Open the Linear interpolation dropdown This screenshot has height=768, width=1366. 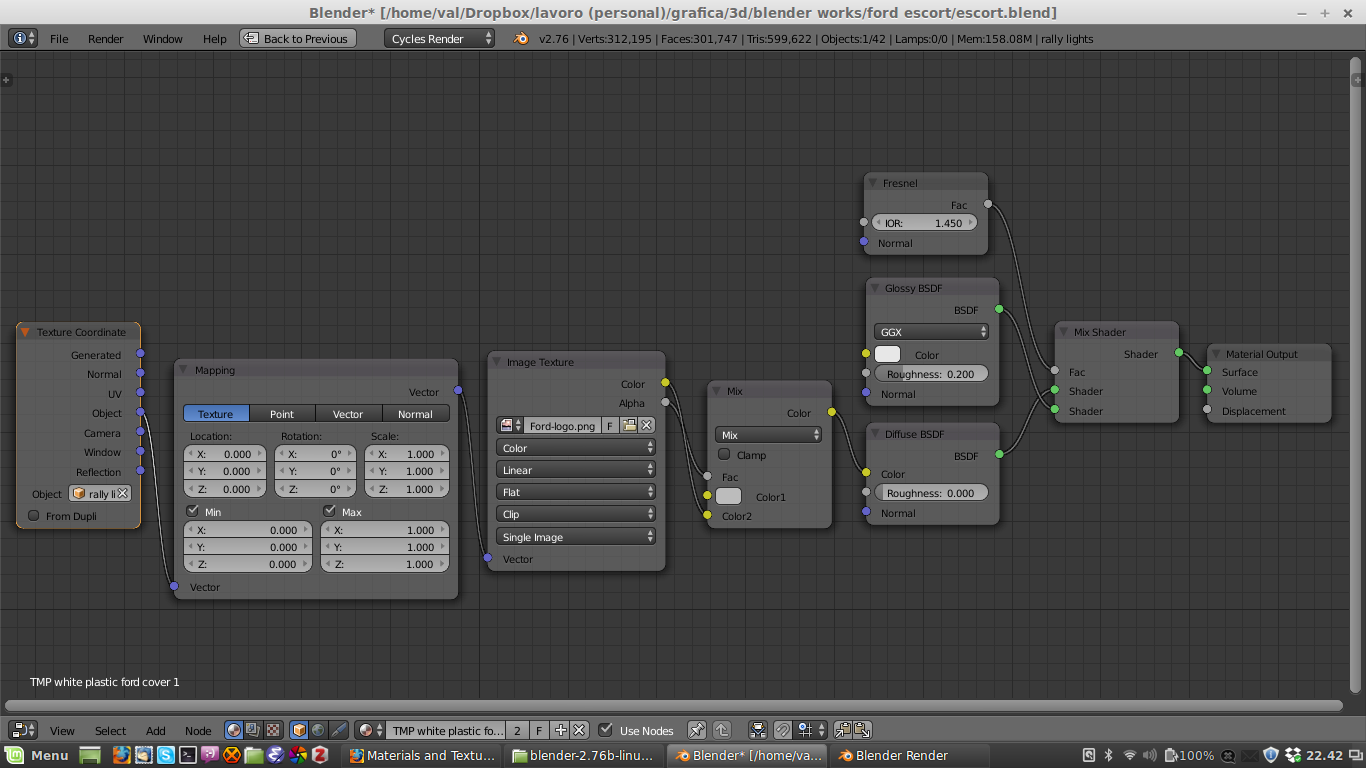point(576,470)
